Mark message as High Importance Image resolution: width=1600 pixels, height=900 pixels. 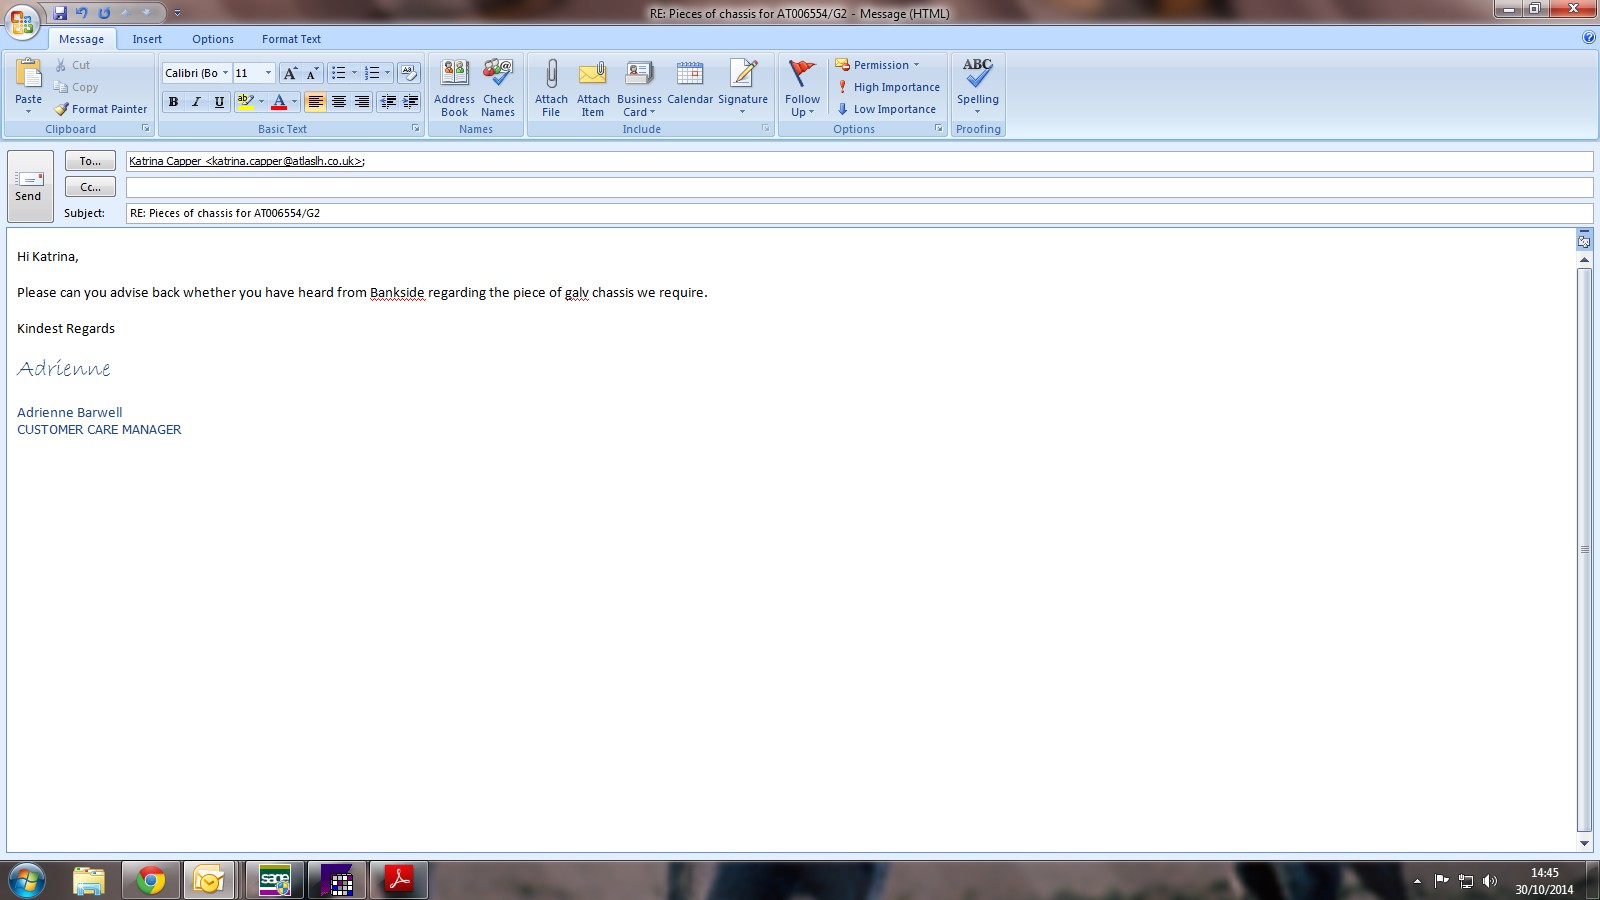[888, 87]
